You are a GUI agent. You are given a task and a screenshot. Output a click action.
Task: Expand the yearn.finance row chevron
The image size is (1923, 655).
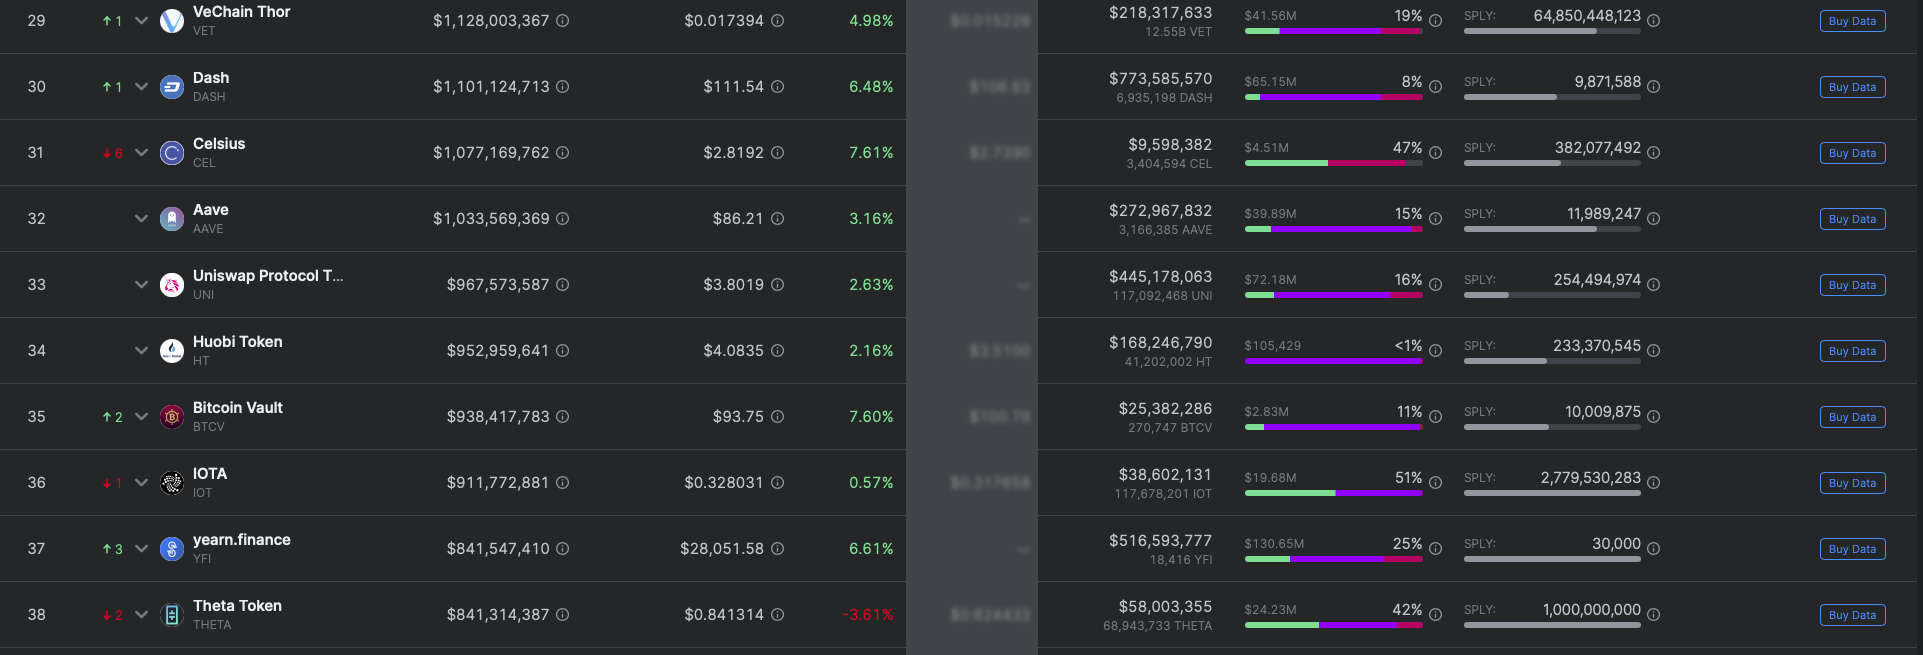141,549
